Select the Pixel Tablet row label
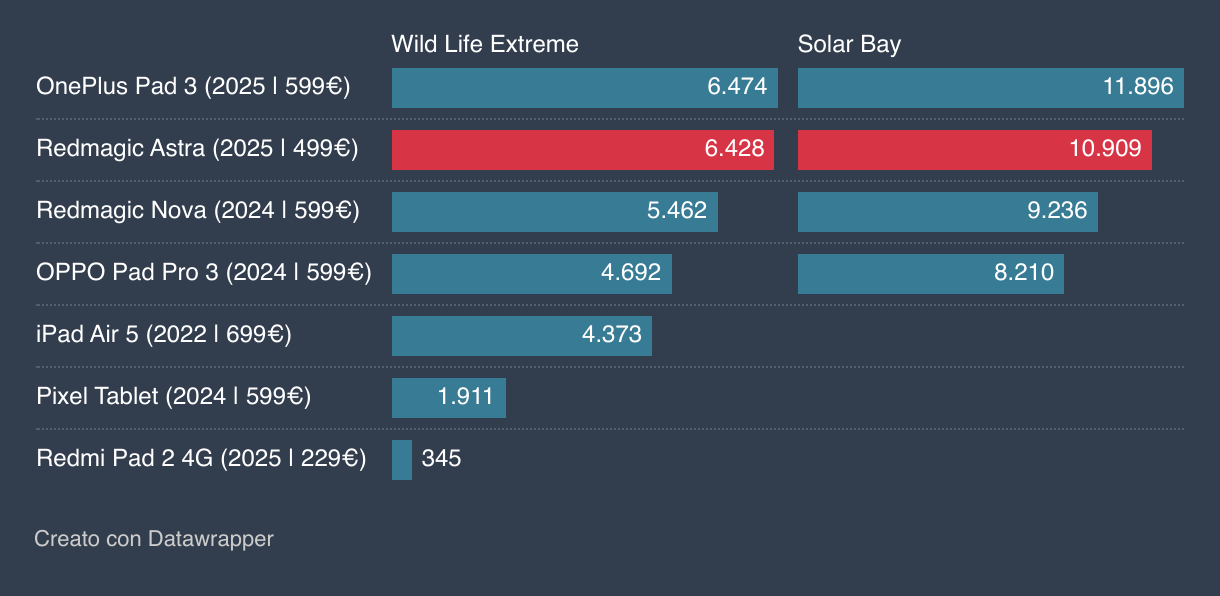 click(174, 397)
